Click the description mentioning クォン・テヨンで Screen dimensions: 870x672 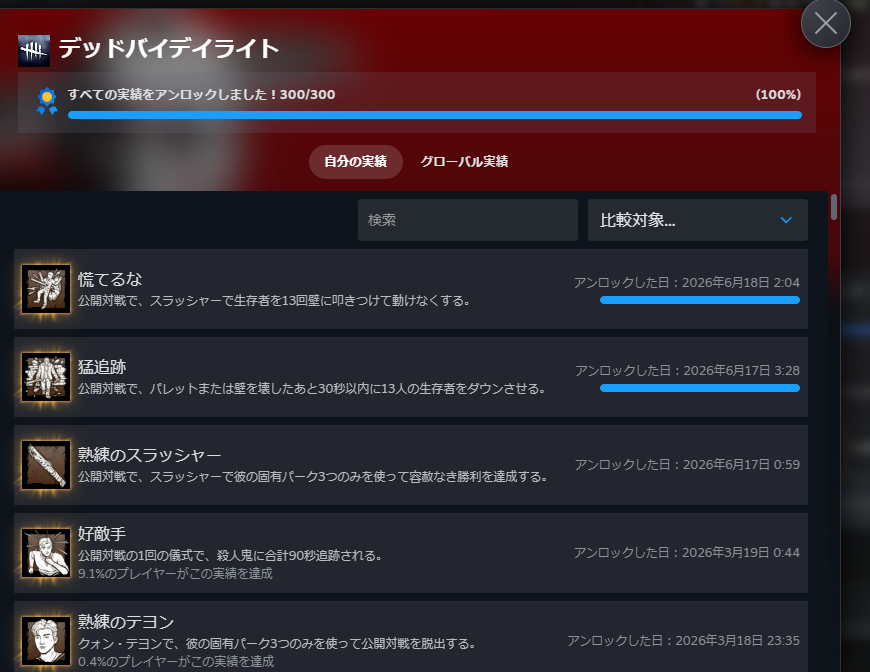point(277,644)
